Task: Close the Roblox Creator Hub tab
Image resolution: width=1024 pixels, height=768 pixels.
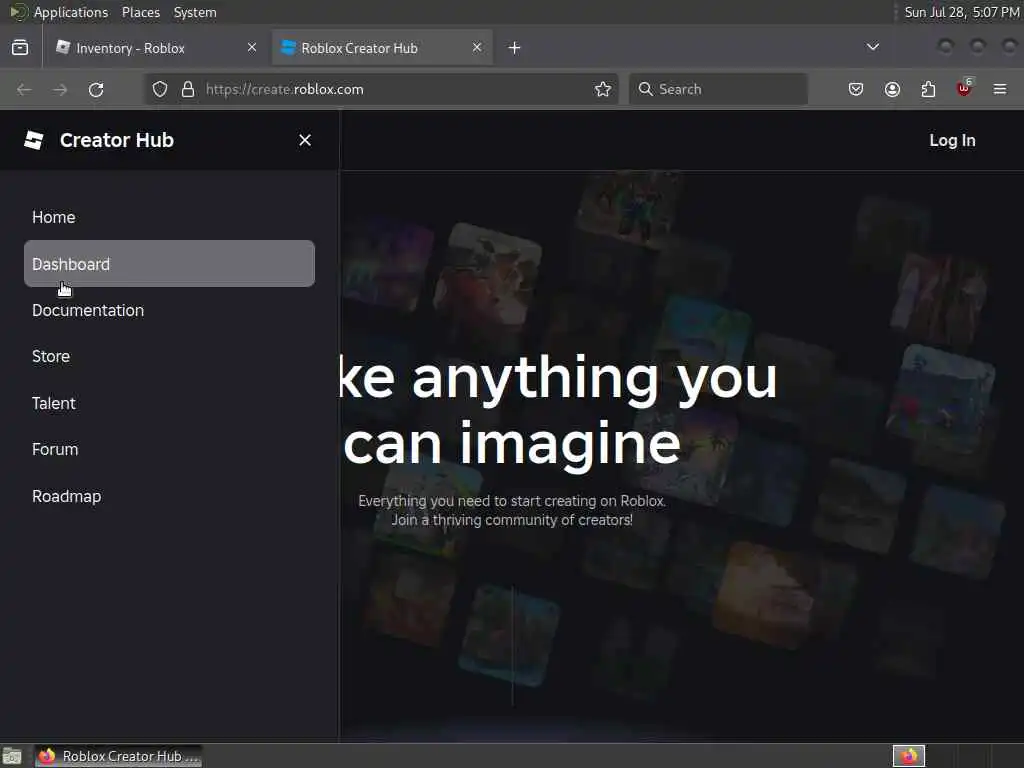Action: pos(477,48)
